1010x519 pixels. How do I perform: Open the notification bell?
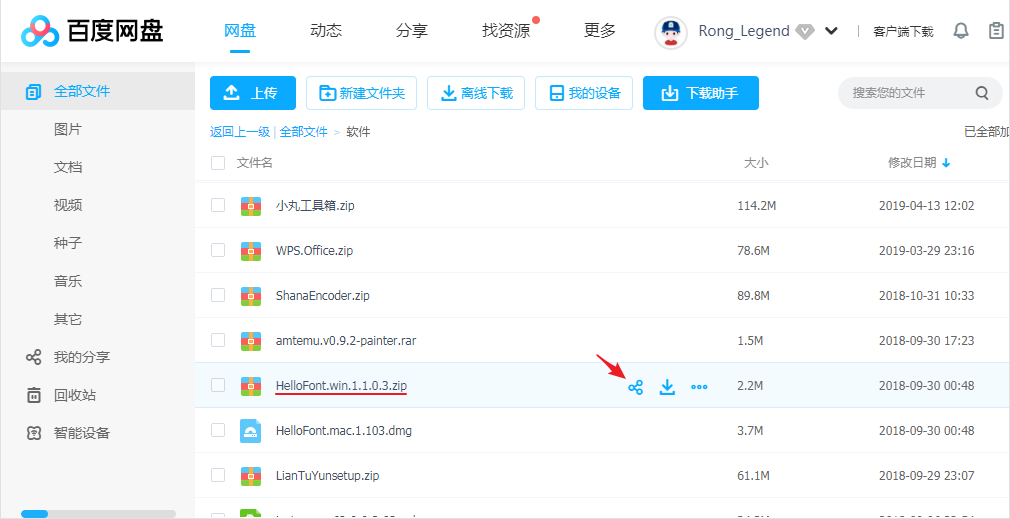tap(961, 31)
